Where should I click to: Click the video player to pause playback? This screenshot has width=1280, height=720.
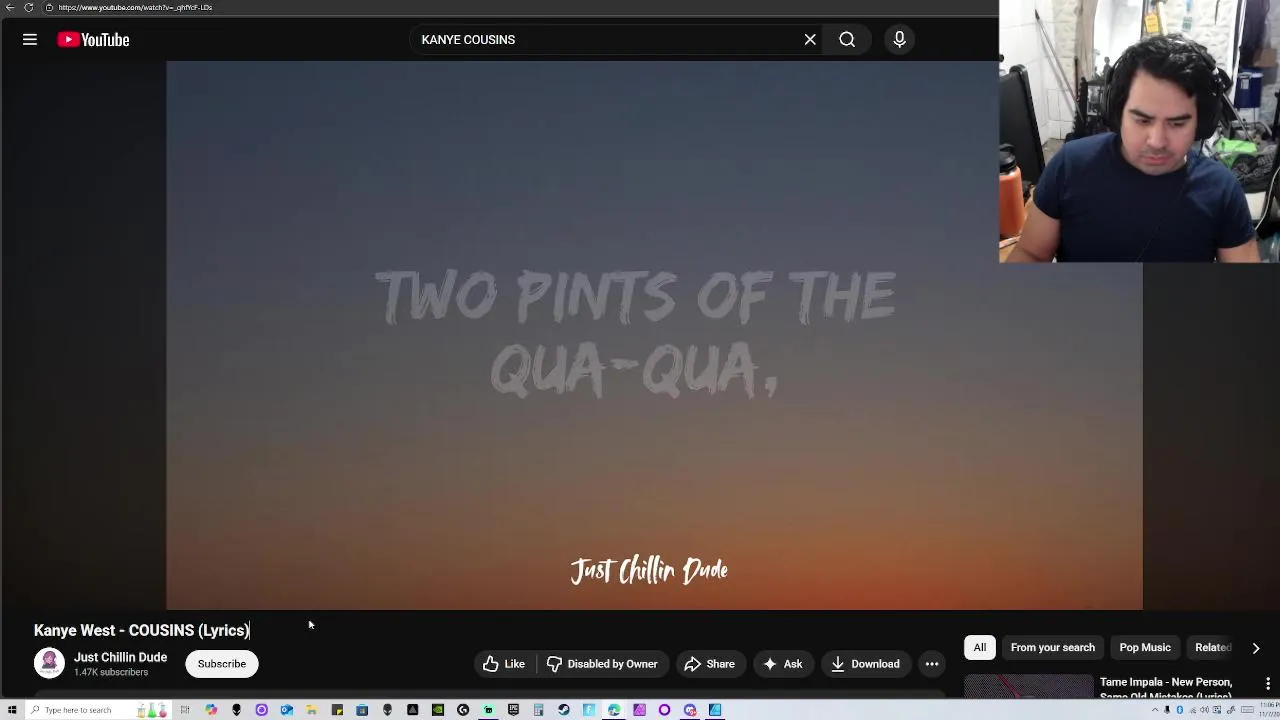pos(654,335)
